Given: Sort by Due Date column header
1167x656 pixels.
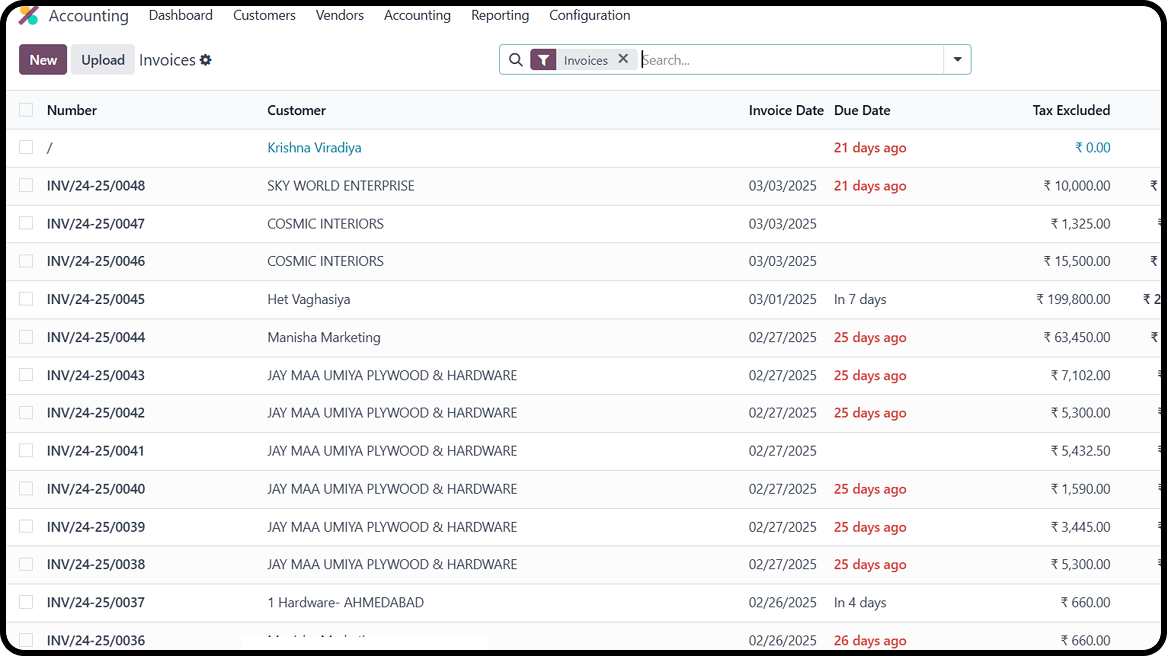Looking at the screenshot, I should [x=862, y=110].
